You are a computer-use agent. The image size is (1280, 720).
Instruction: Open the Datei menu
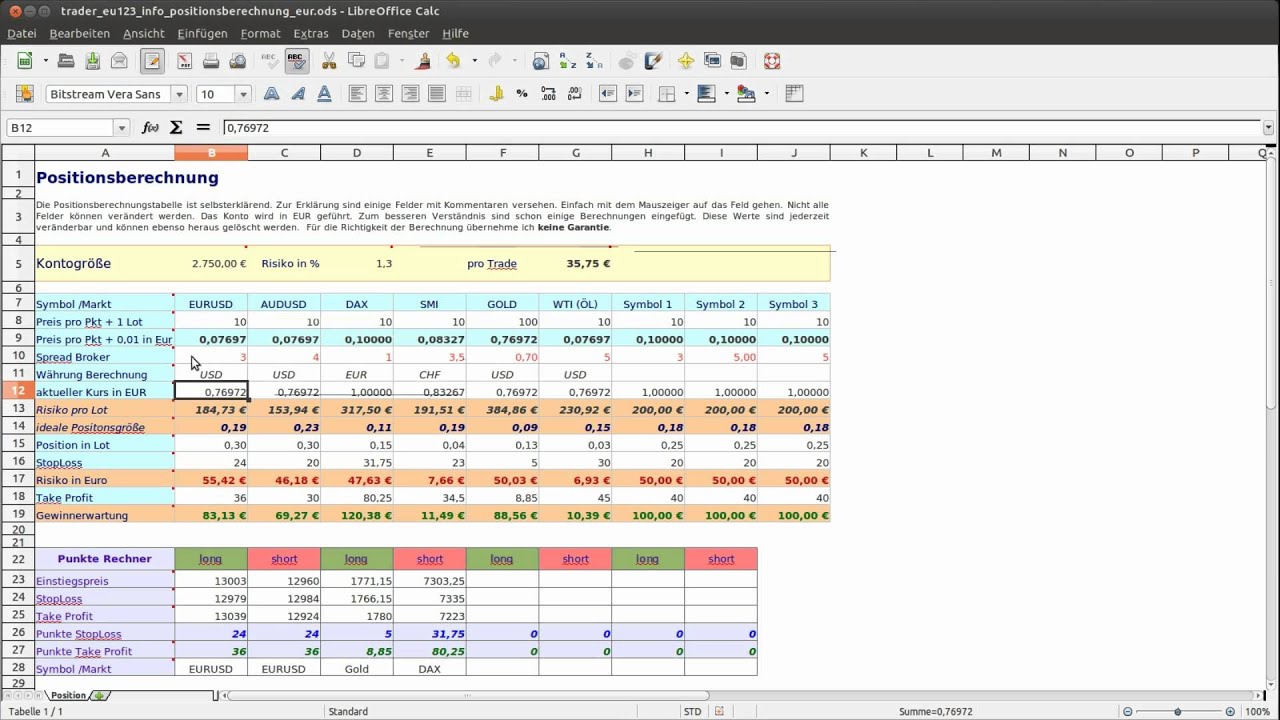tap(22, 33)
